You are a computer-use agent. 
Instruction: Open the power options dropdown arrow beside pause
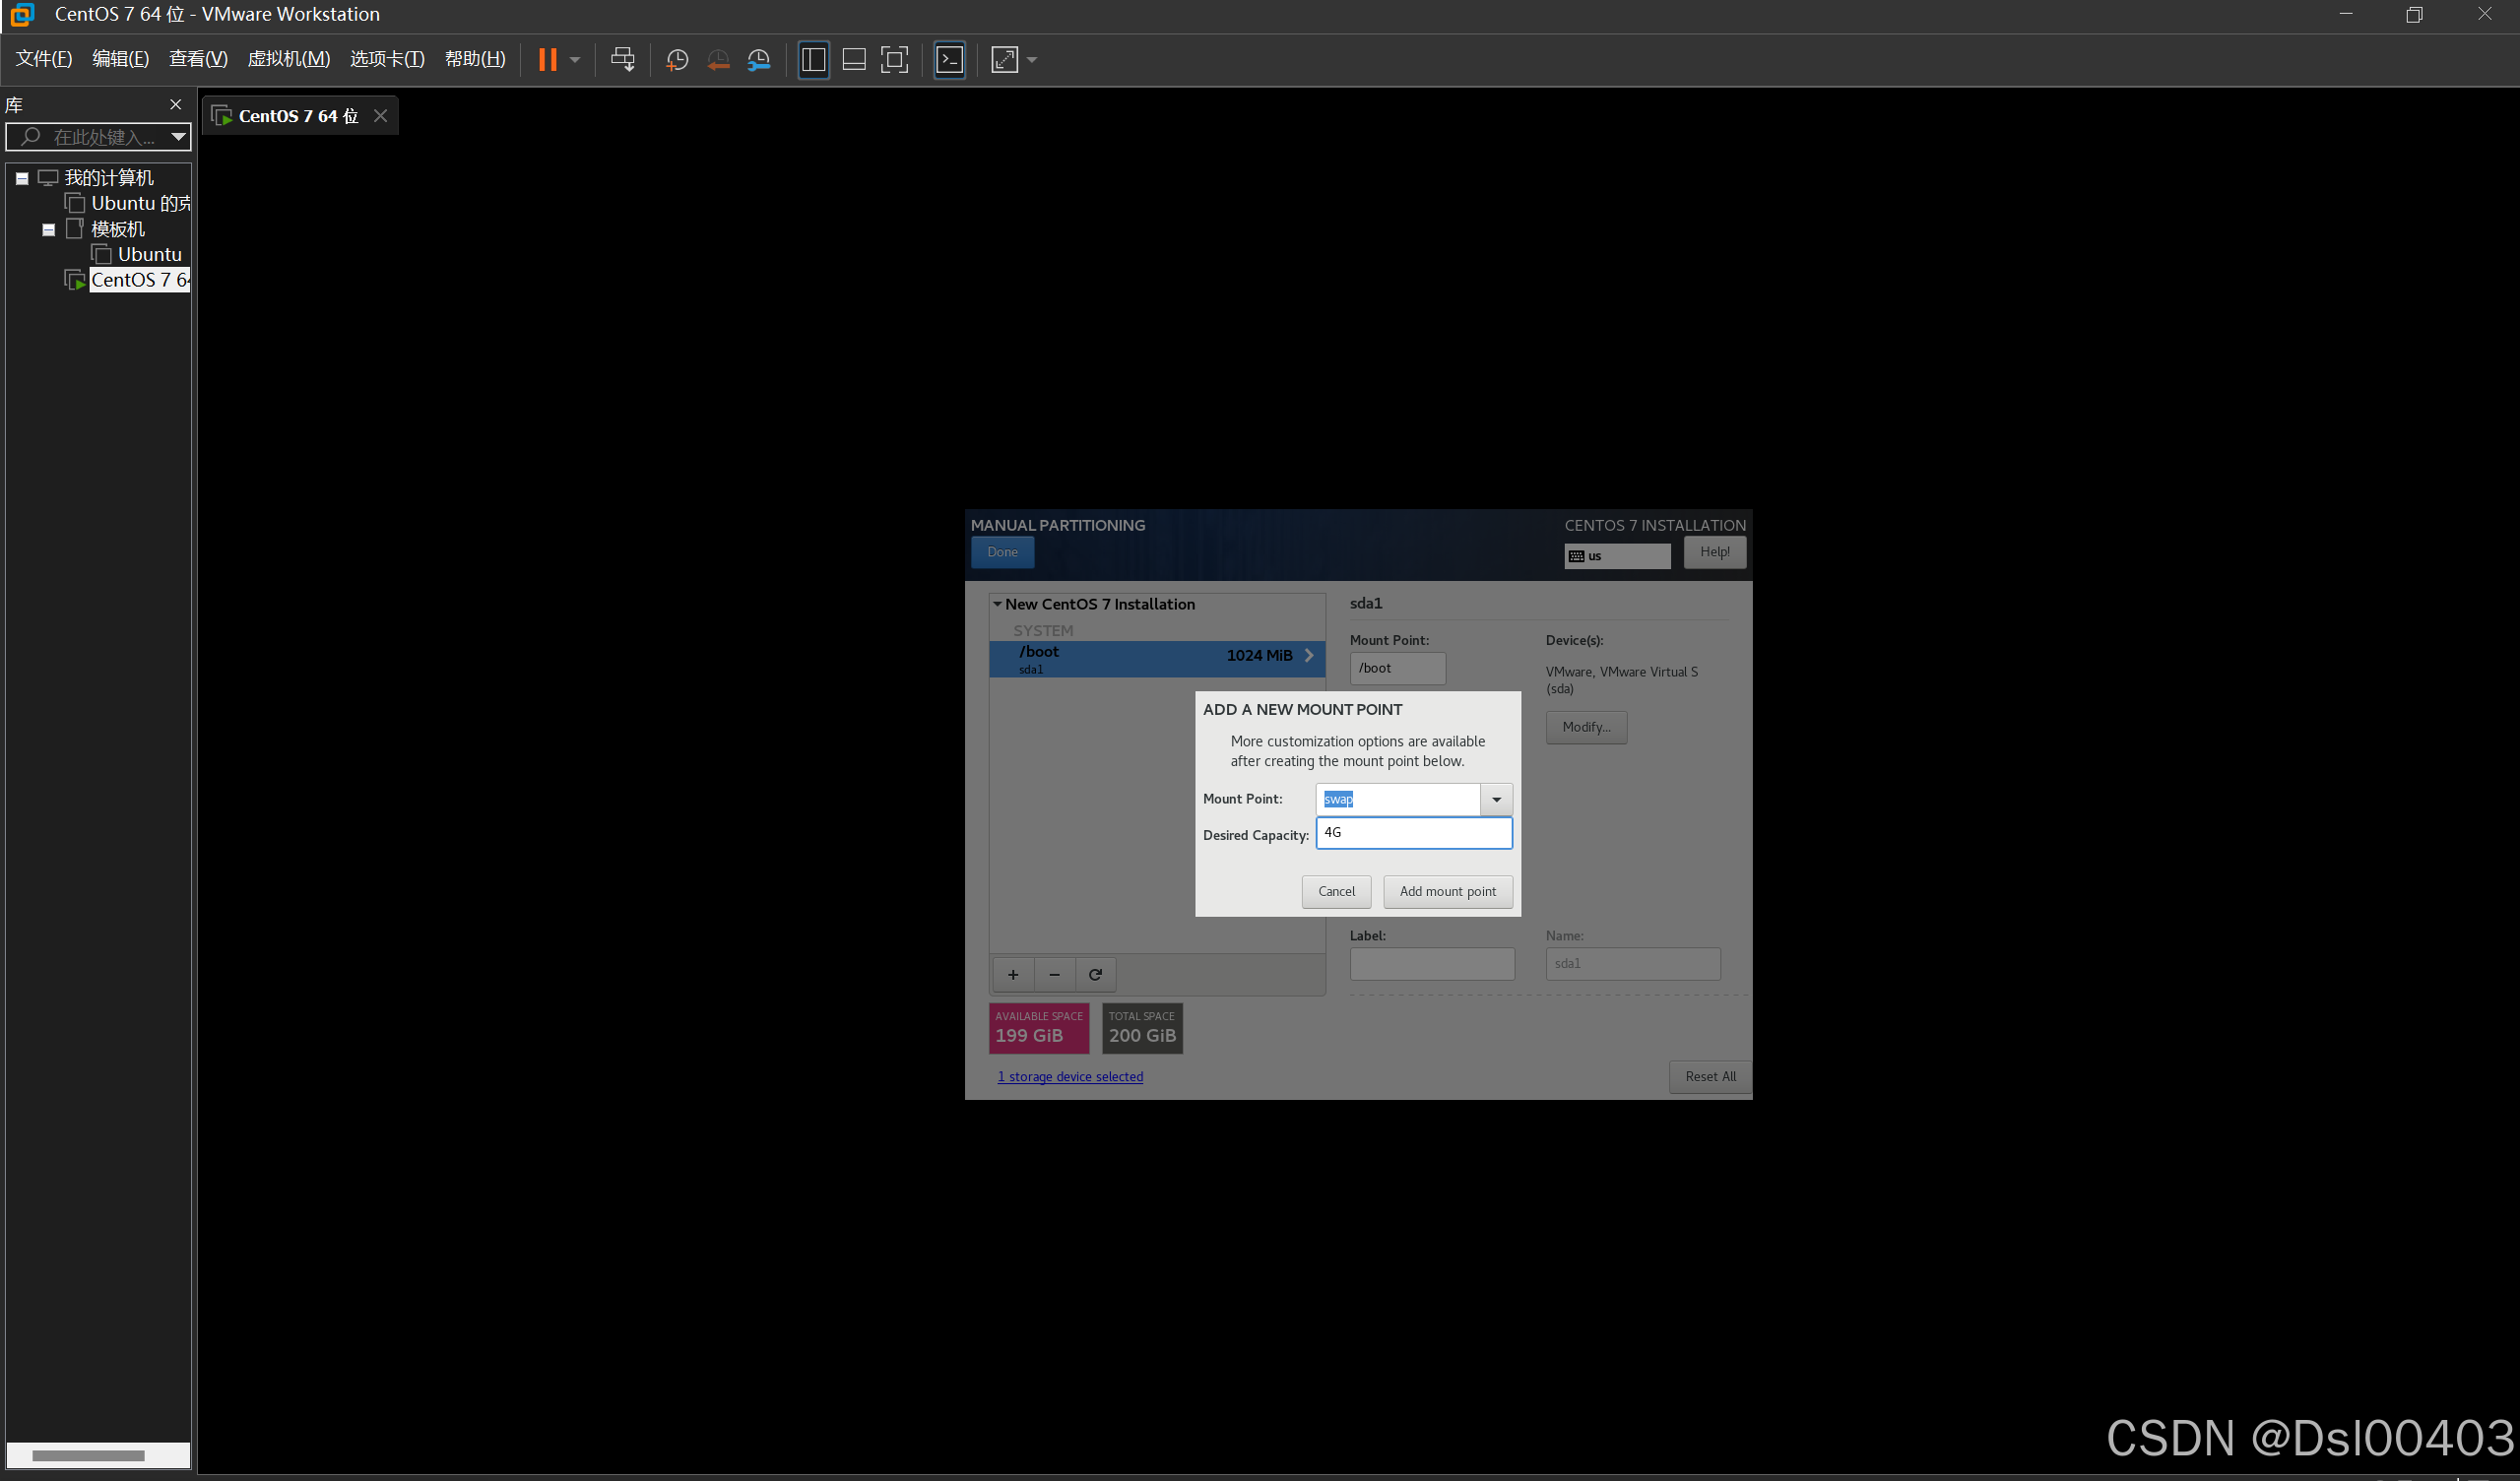coord(575,60)
